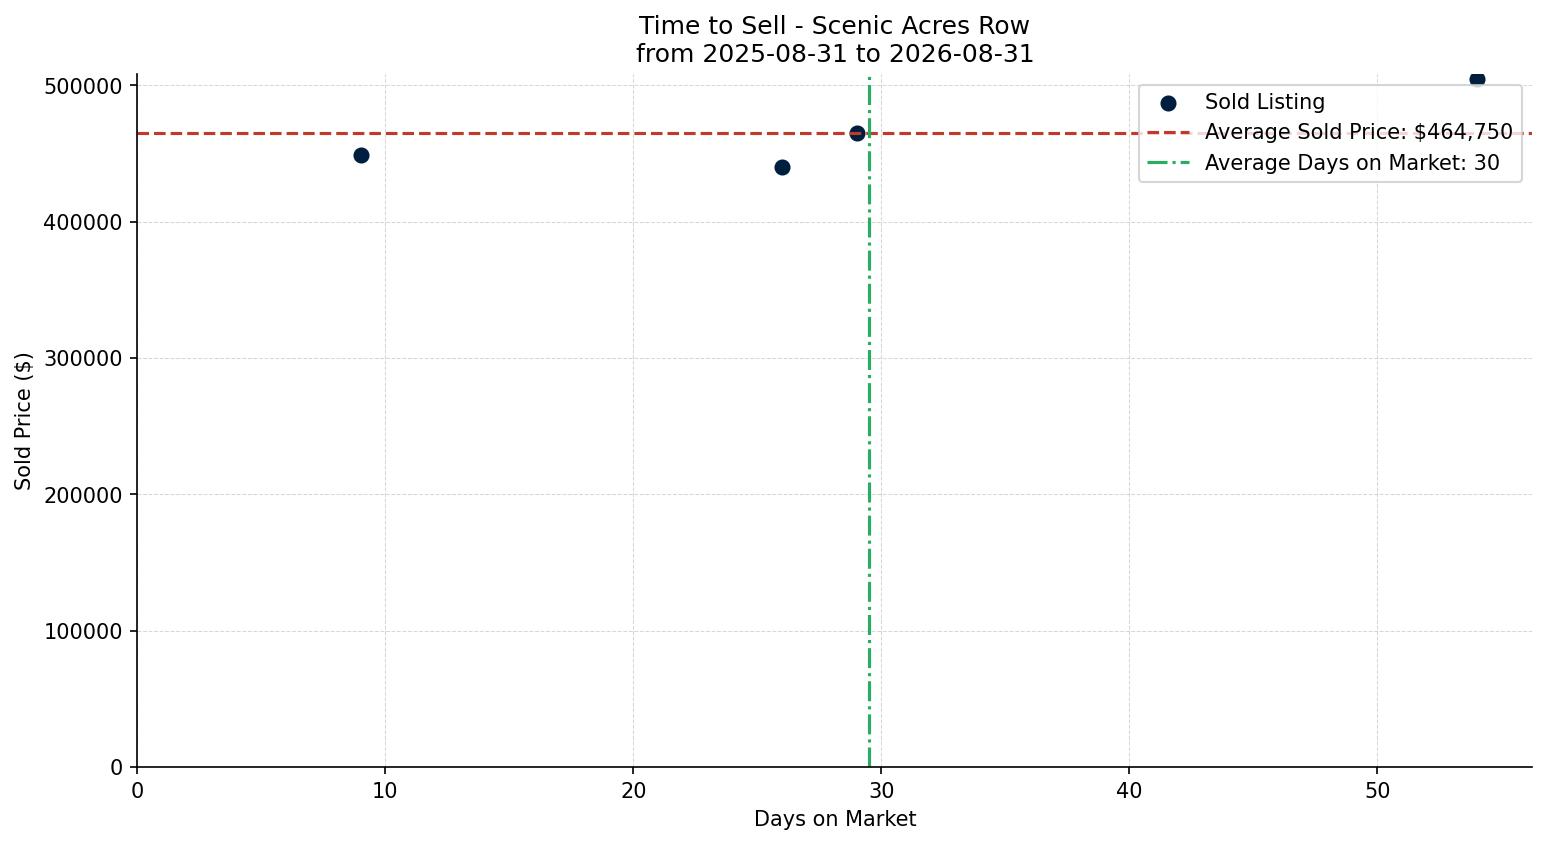Image resolution: width=1547 pixels, height=845 pixels.
Task: Click the Sold Listing legend marker dot
Action: [x=1168, y=103]
